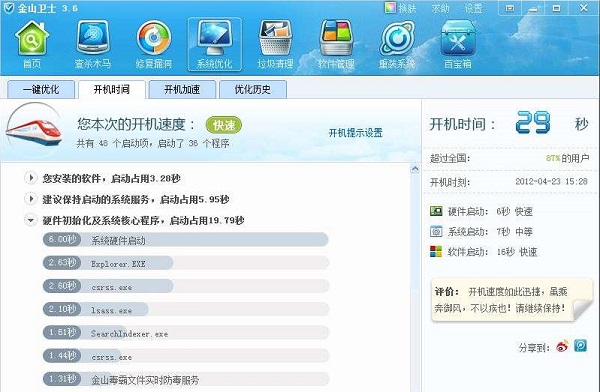This screenshot has height=392, width=600.
Task: Click the 29 seconds boot time display
Action: 533,122
